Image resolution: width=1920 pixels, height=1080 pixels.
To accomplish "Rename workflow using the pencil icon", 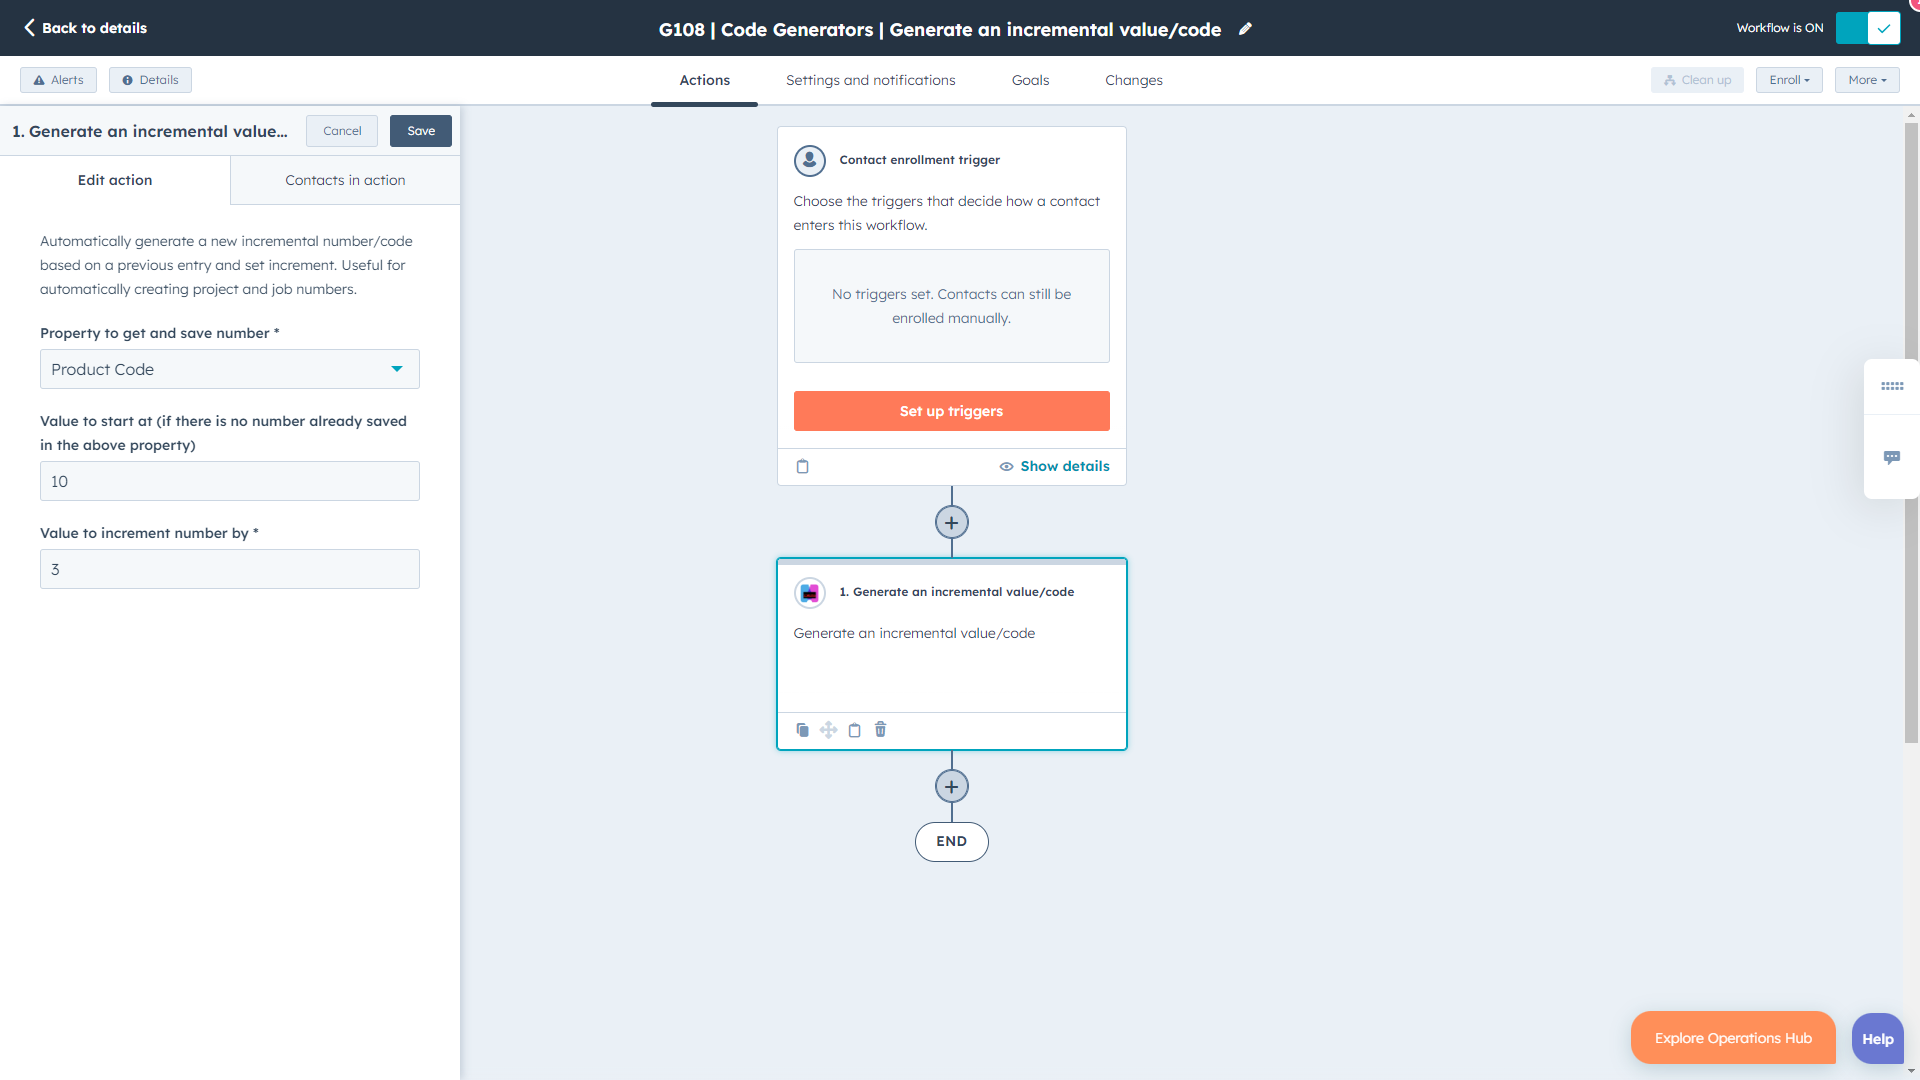I will [1245, 29].
